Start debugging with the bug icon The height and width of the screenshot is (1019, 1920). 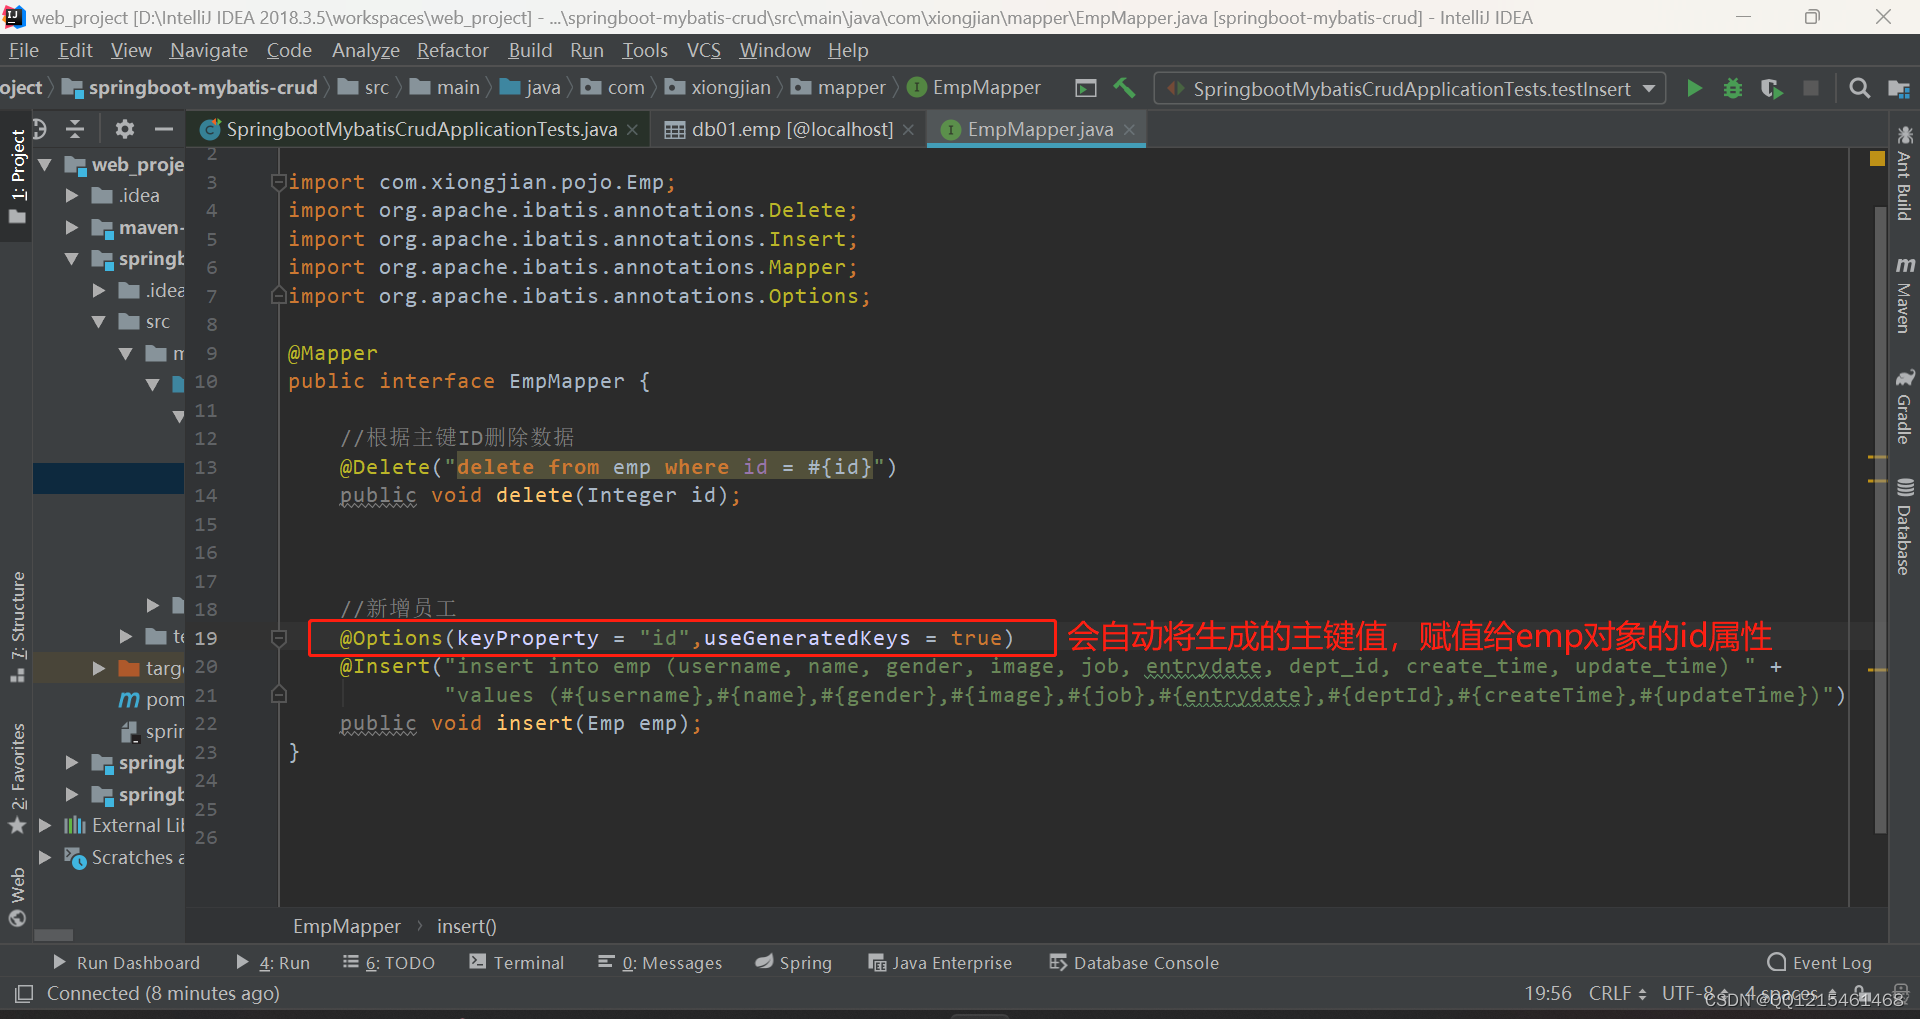tap(1733, 88)
